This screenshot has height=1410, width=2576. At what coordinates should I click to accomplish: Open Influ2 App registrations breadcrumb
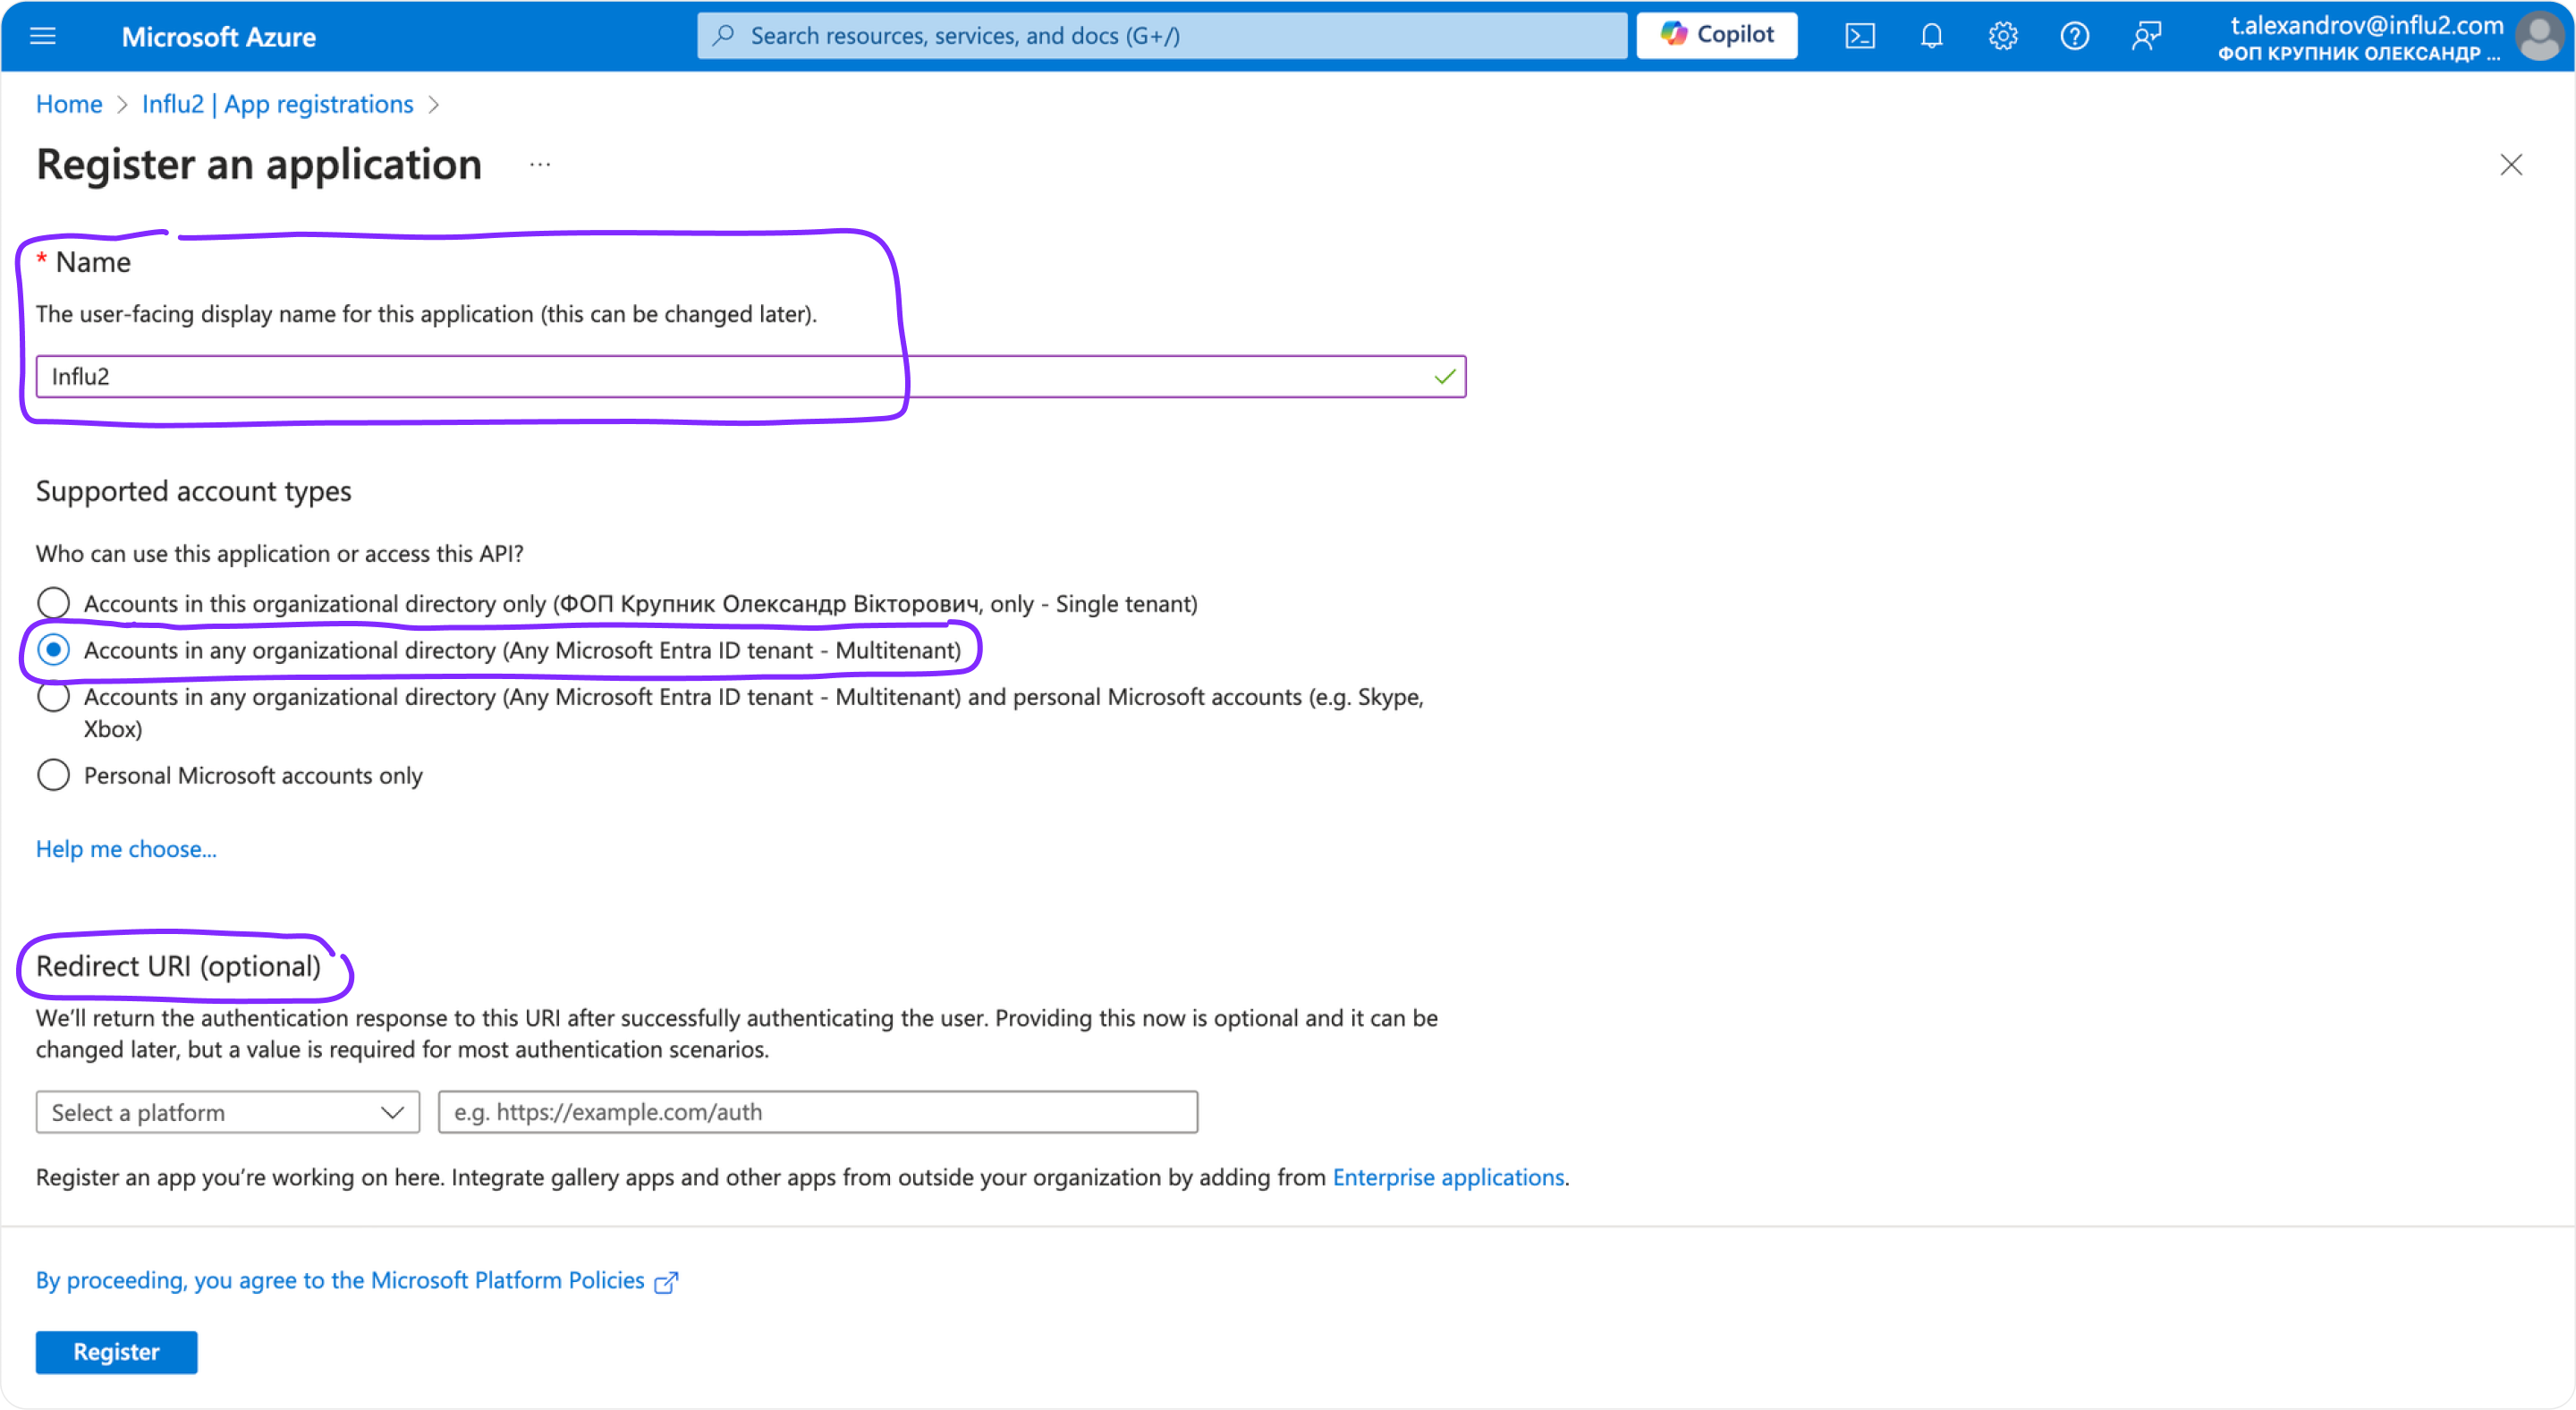(277, 103)
